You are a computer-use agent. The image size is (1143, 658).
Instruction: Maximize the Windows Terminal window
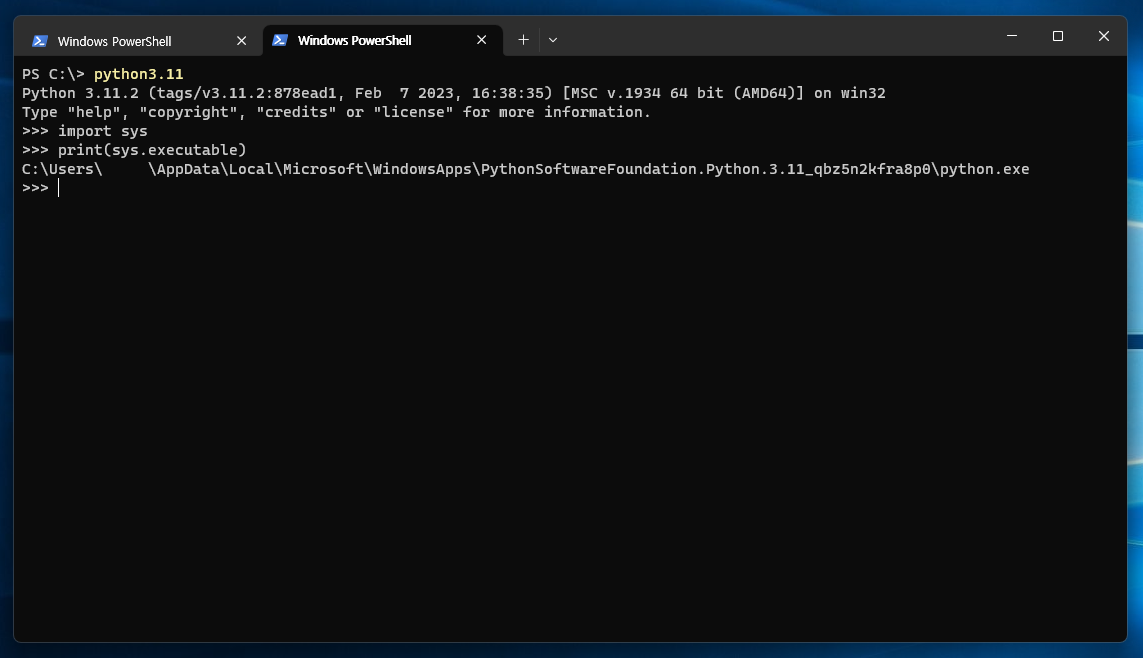pyautogui.click(x=1058, y=36)
